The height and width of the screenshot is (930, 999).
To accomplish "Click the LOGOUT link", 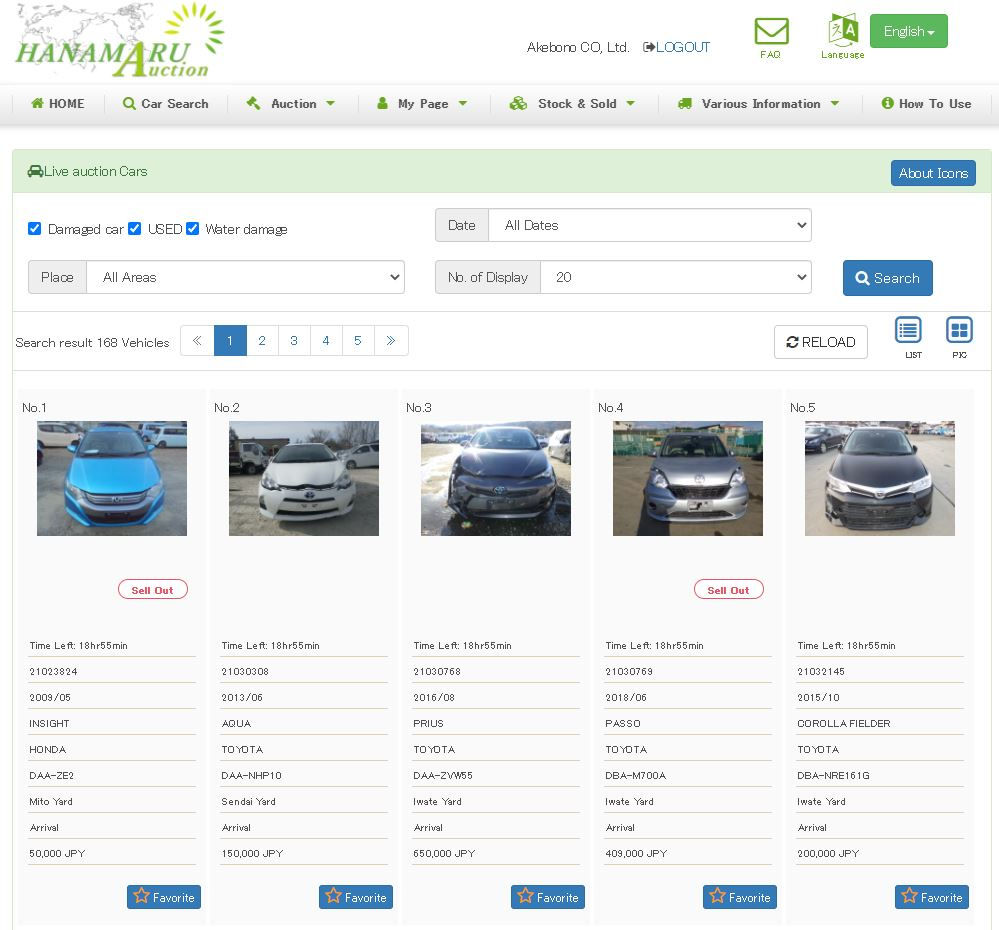I will tap(677, 47).
